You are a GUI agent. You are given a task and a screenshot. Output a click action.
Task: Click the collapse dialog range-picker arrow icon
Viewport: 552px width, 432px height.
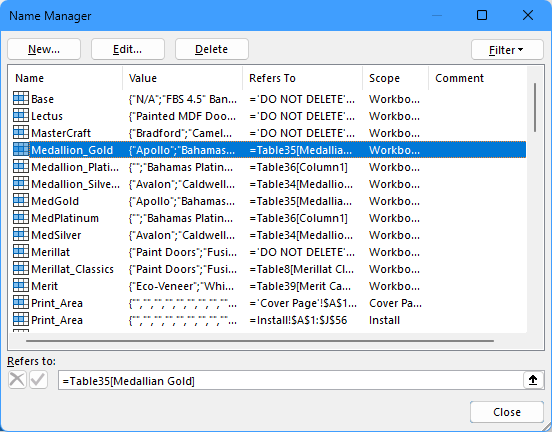tap(533, 380)
